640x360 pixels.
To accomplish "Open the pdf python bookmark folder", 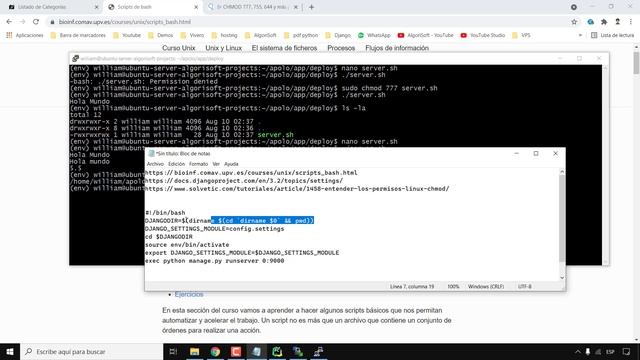I will coord(301,35).
